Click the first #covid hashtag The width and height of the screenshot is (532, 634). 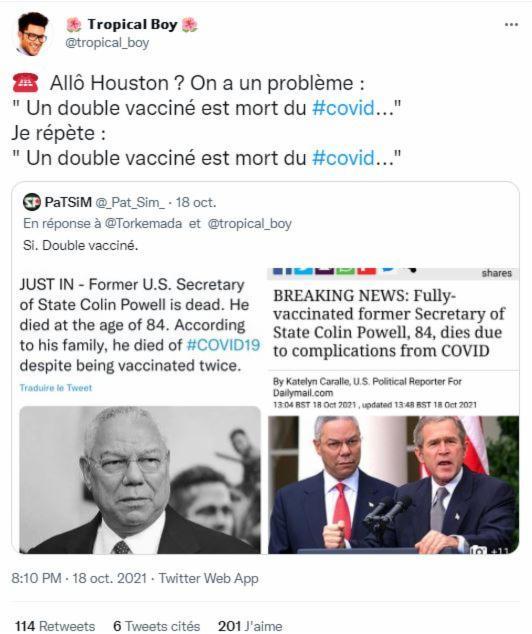344,108
